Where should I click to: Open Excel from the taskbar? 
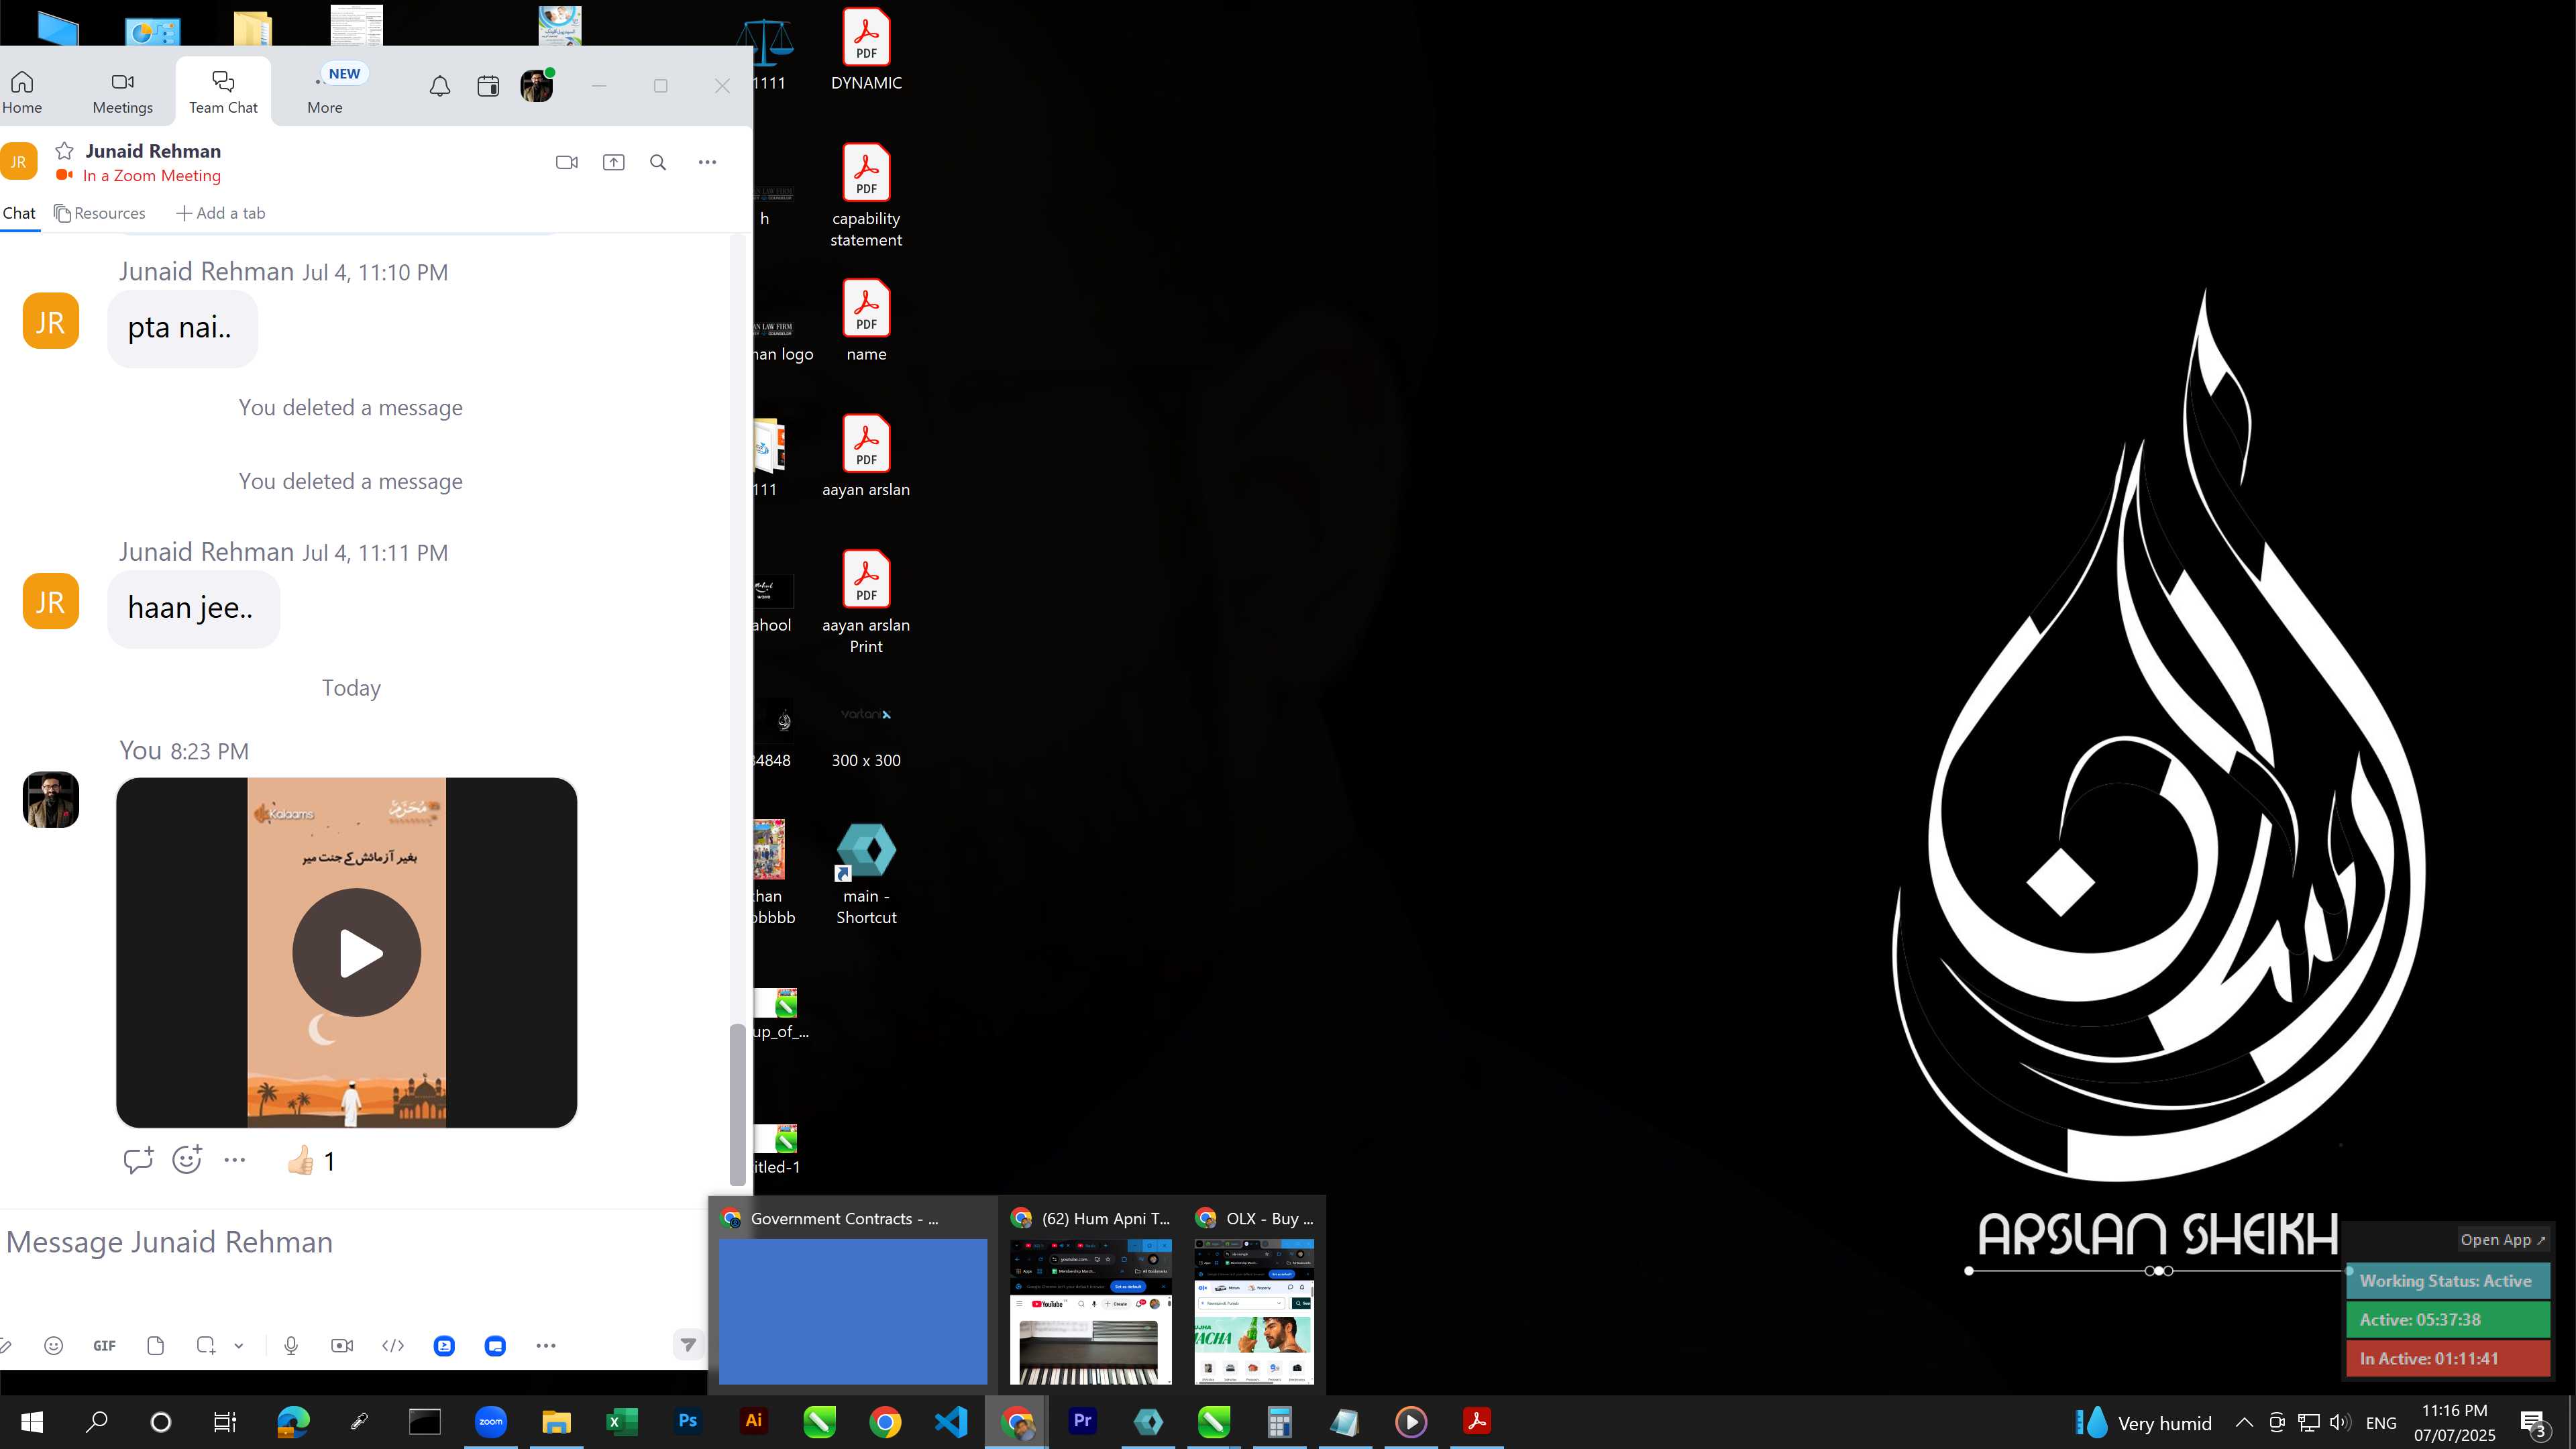click(x=621, y=1421)
